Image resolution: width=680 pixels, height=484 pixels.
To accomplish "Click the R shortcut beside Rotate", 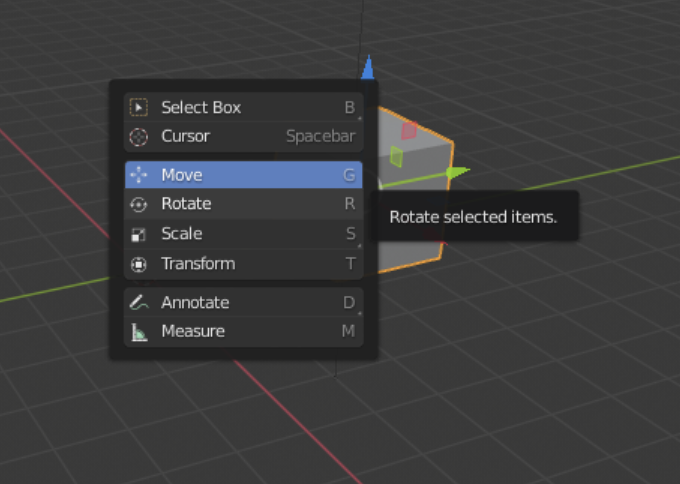I will coord(350,204).
